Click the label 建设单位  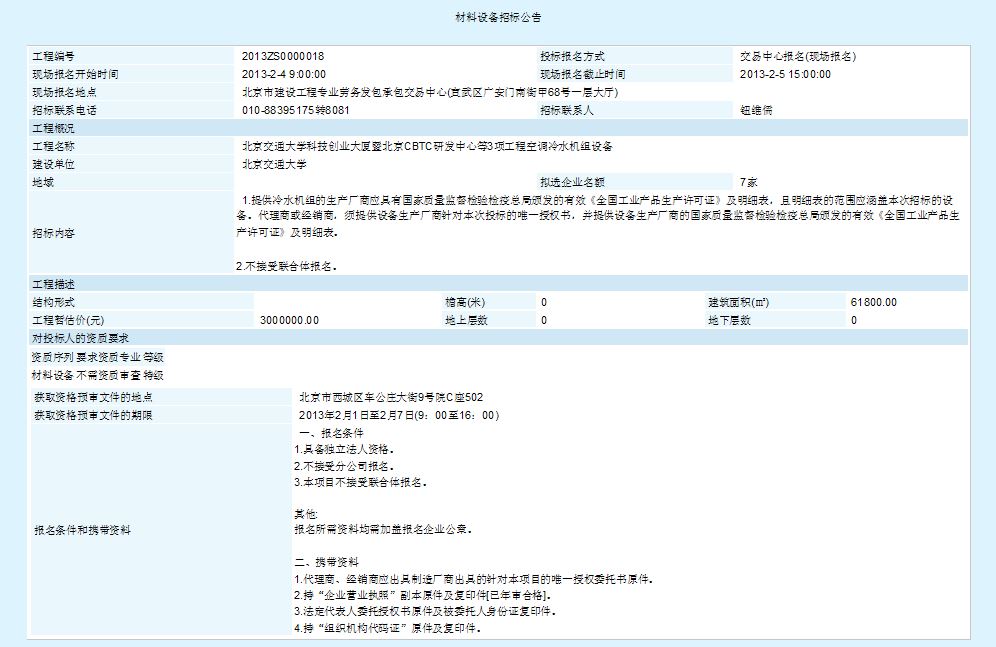coord(53,164)
